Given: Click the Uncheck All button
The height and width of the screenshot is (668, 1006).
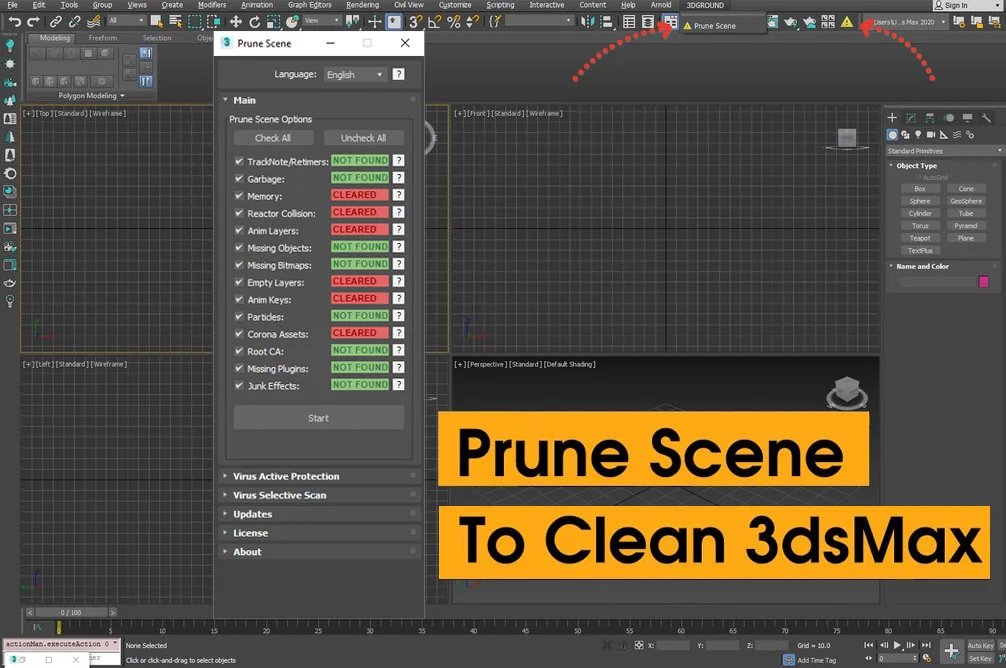Looking at the screenshot, I should click(x=363, y=138).
